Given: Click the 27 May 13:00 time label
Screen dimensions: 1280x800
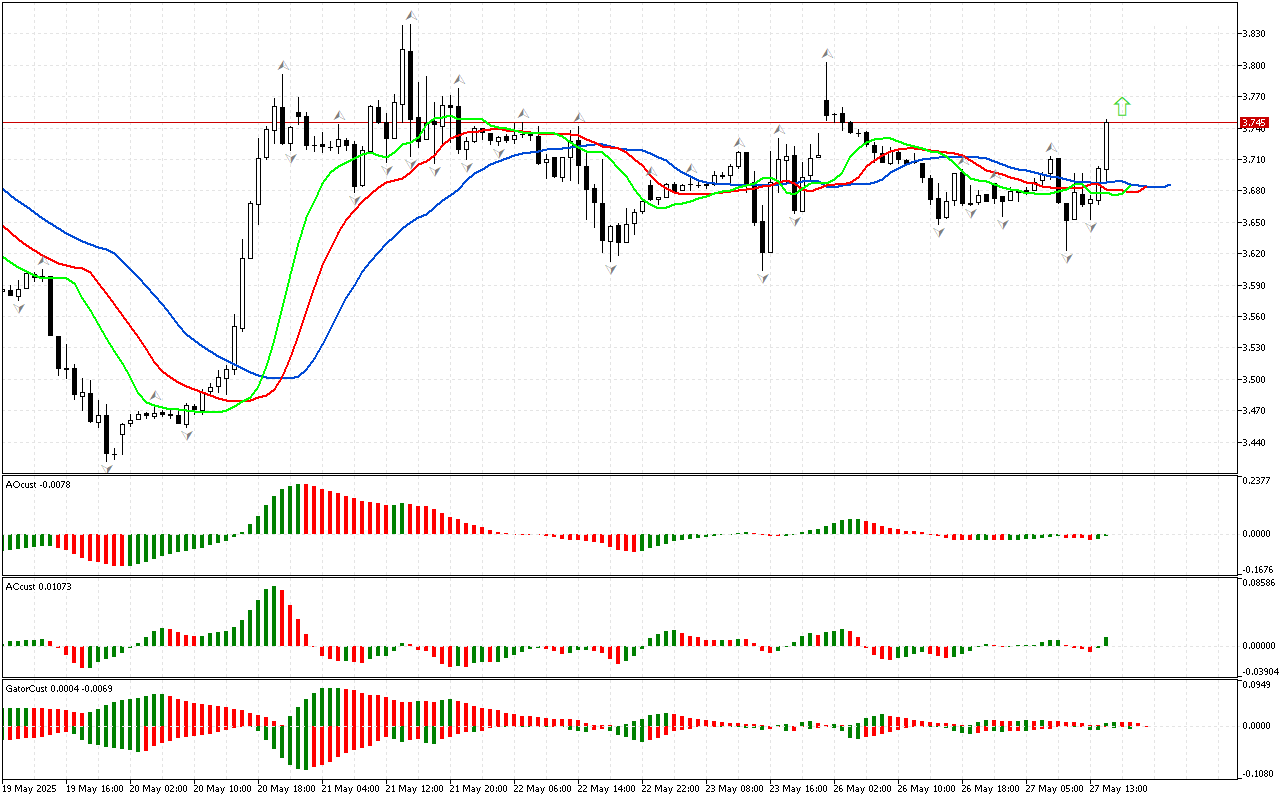Looking at the screenshot, I should 1118,788.
